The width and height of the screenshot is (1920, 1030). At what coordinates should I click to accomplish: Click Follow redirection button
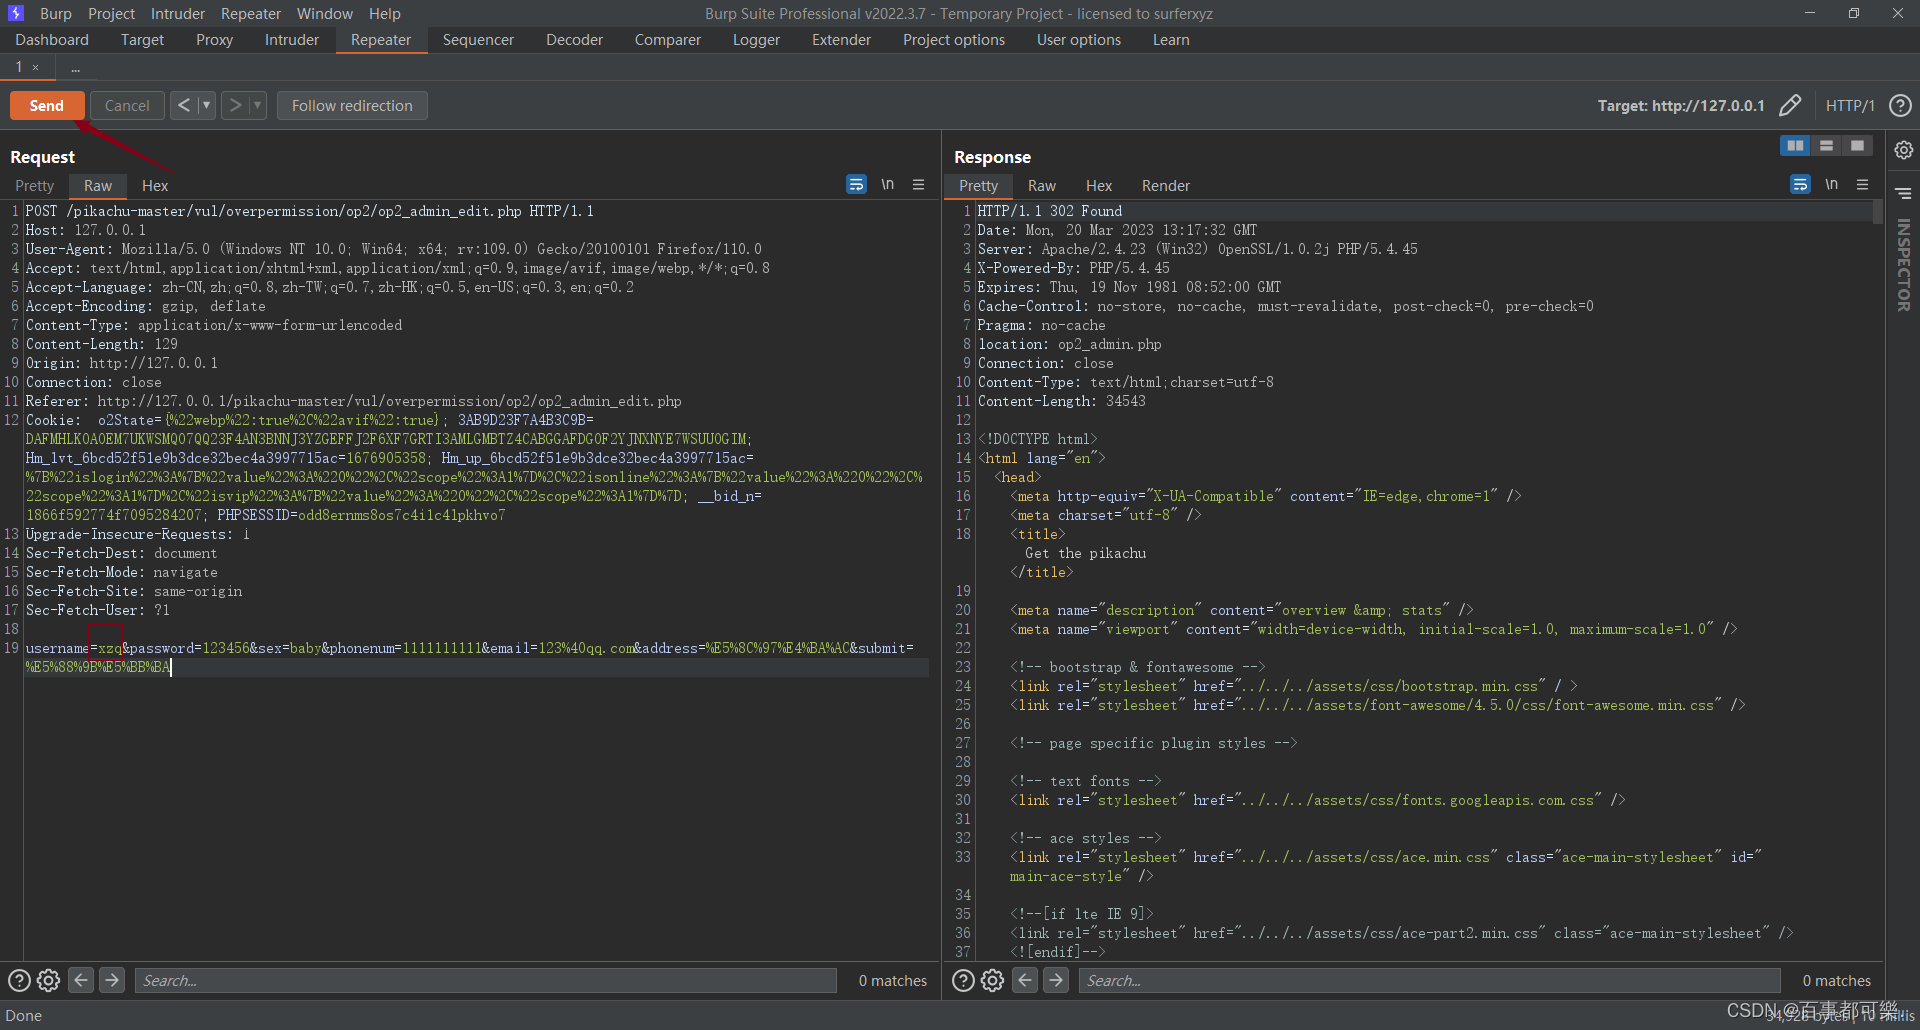[352, 105]
